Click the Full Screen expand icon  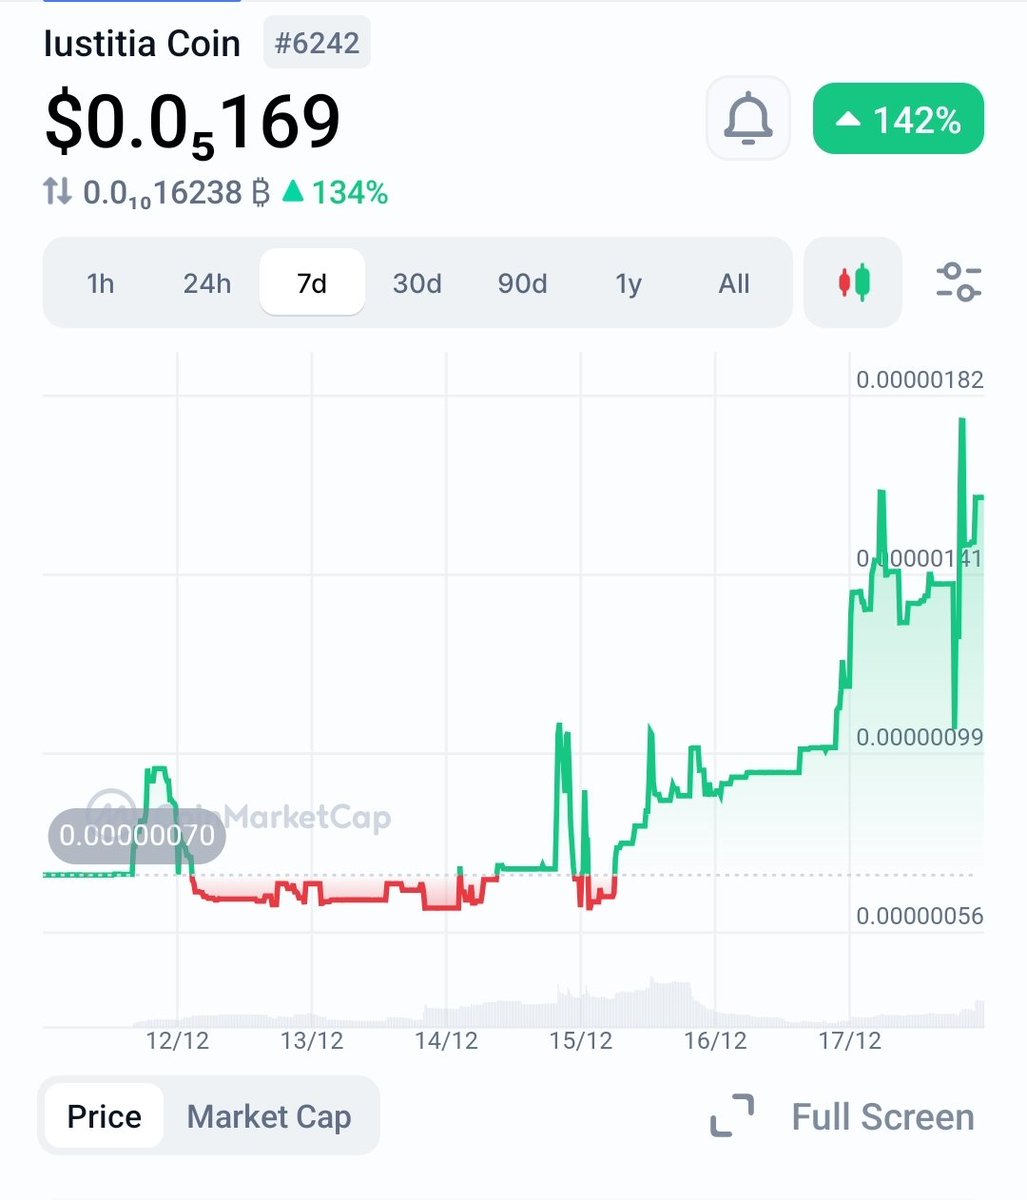point(734,1115)
